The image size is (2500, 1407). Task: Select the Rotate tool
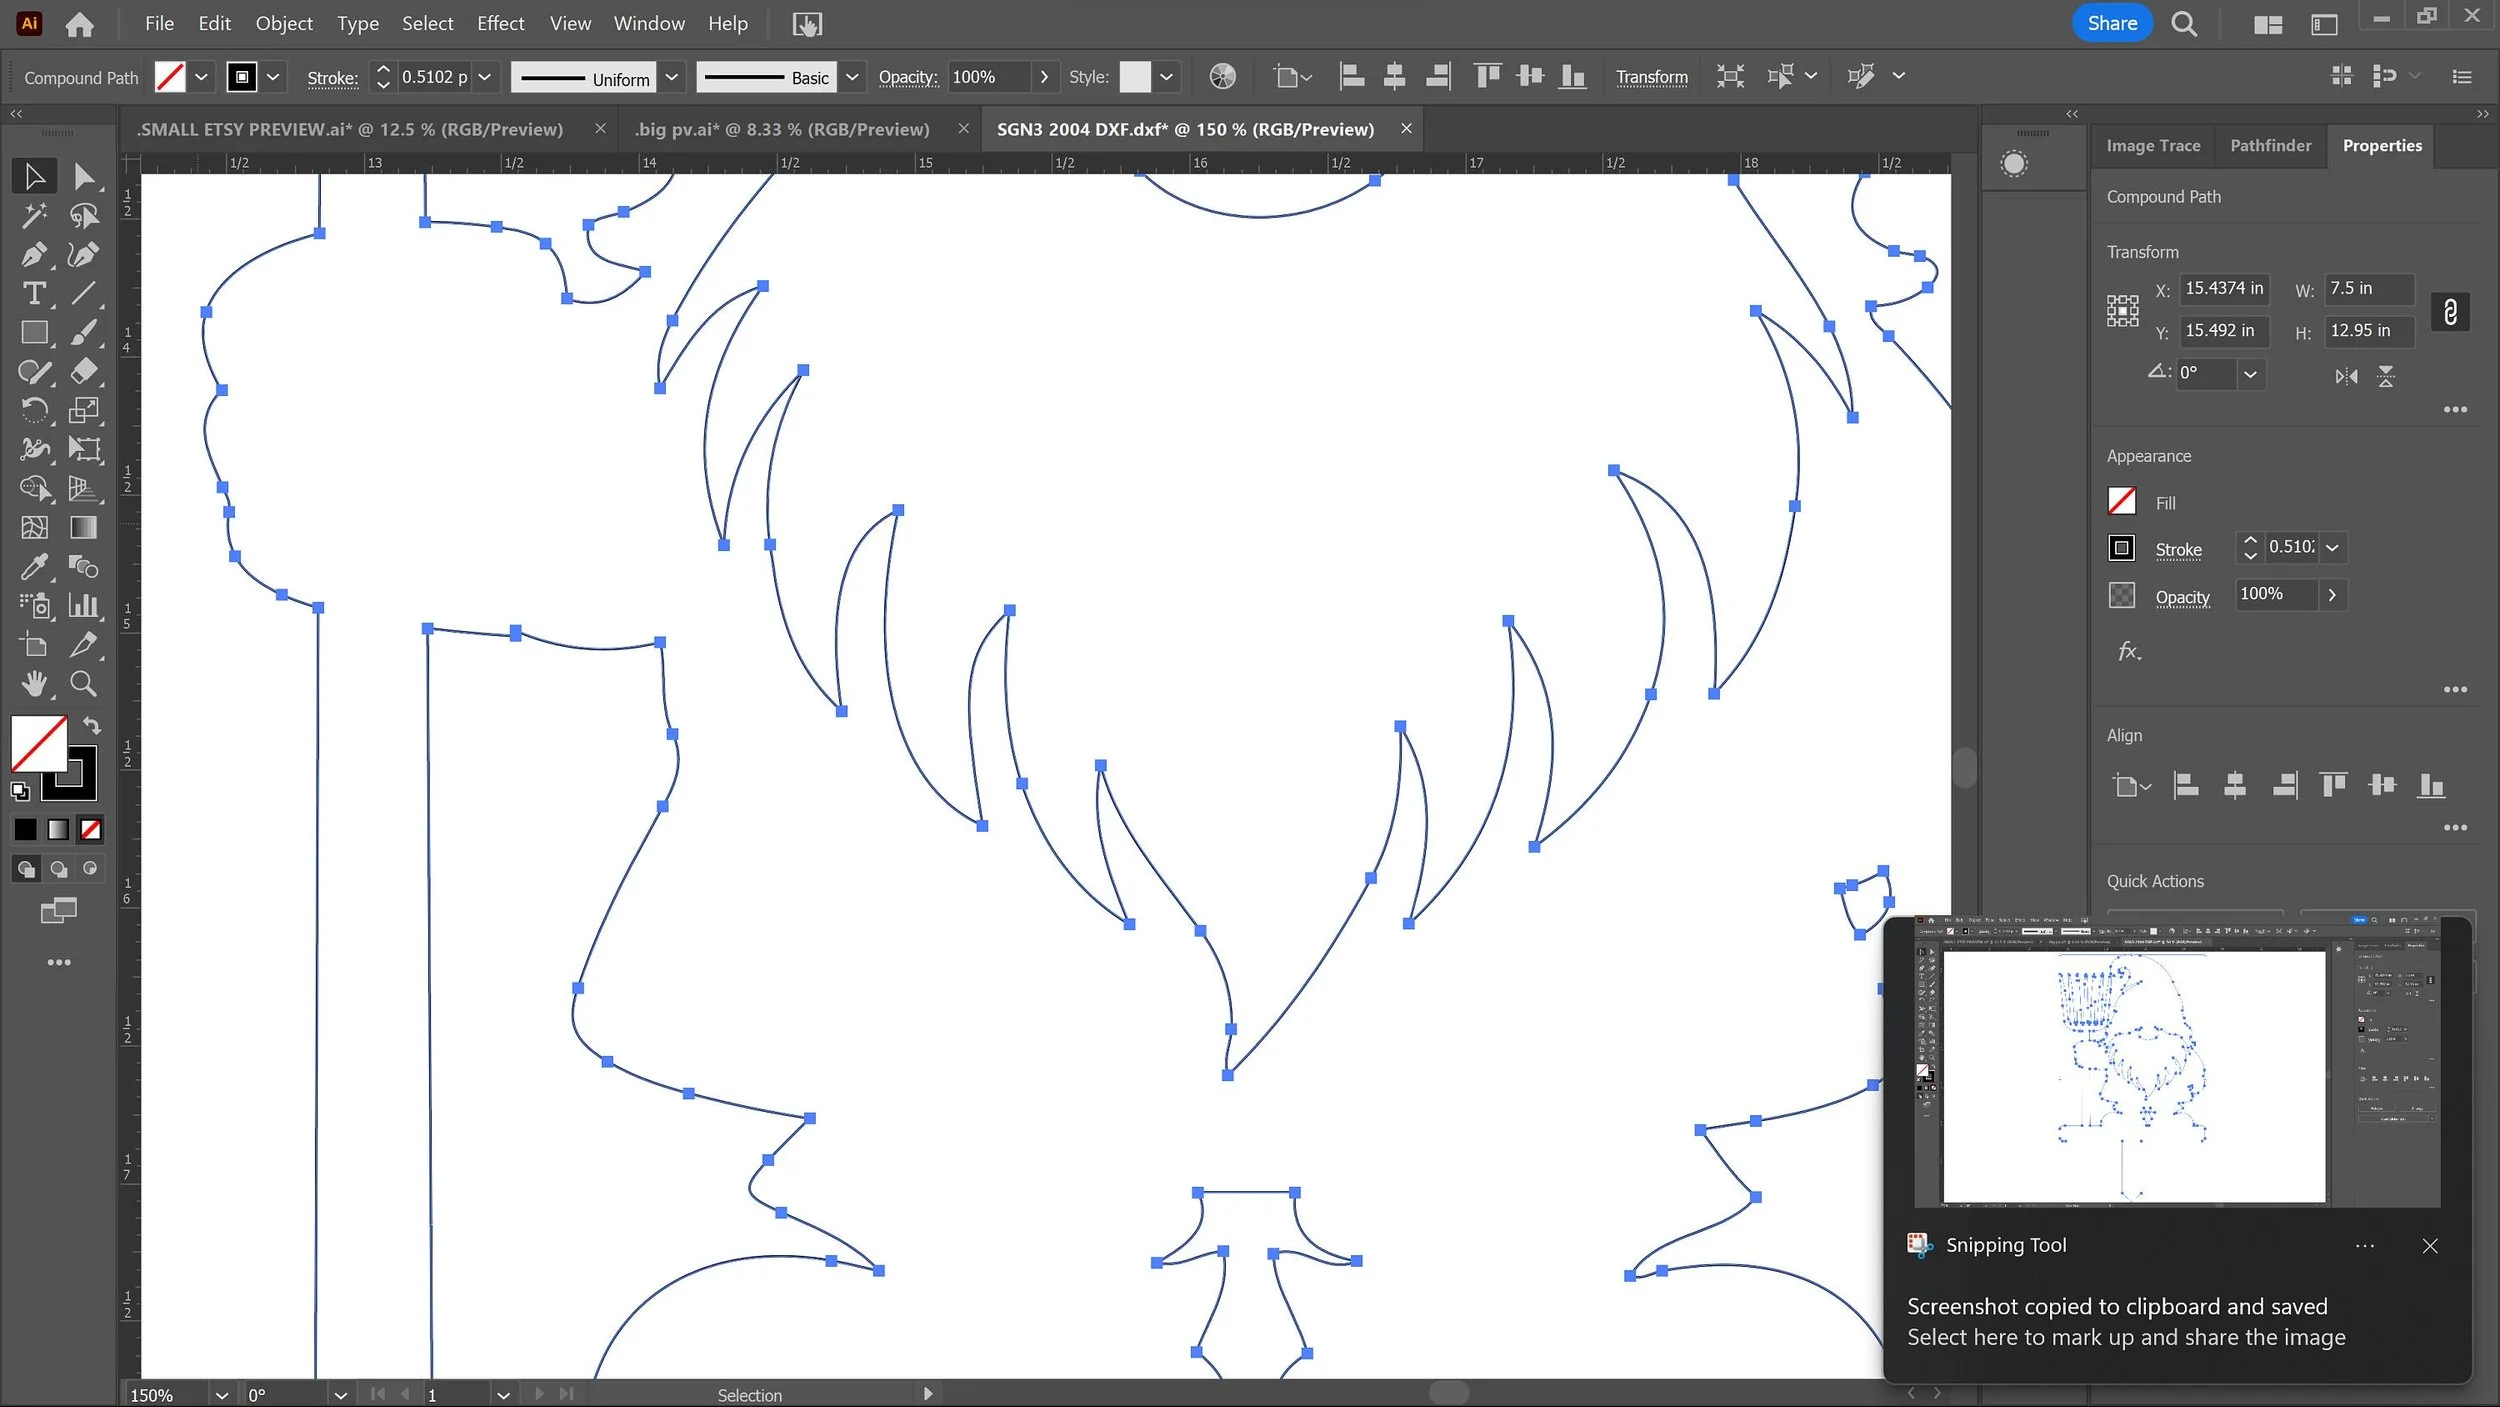[x=33, y=410]
